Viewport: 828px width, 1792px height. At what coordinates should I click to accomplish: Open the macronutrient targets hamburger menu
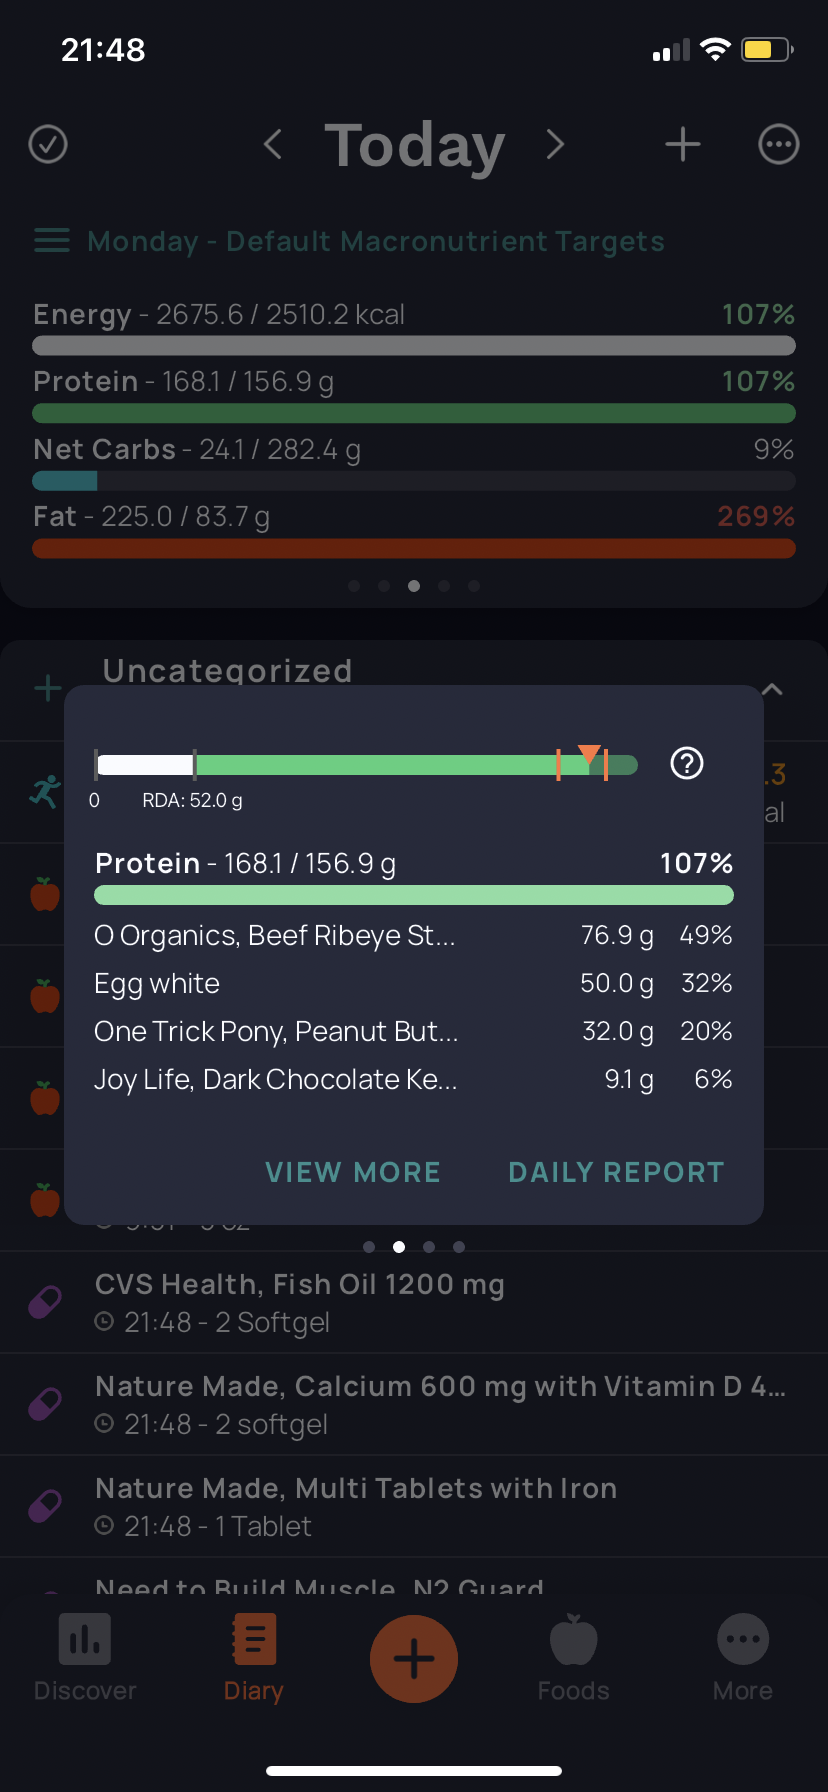tap(52, 240)
